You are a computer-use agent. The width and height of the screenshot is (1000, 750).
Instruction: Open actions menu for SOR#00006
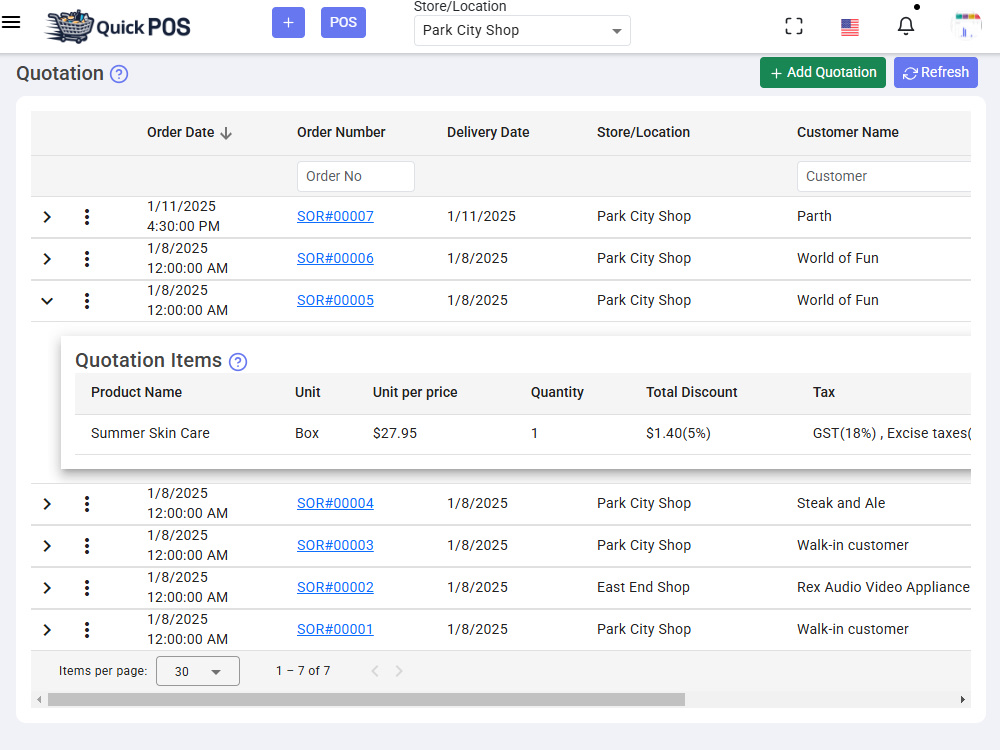(87, 259)
